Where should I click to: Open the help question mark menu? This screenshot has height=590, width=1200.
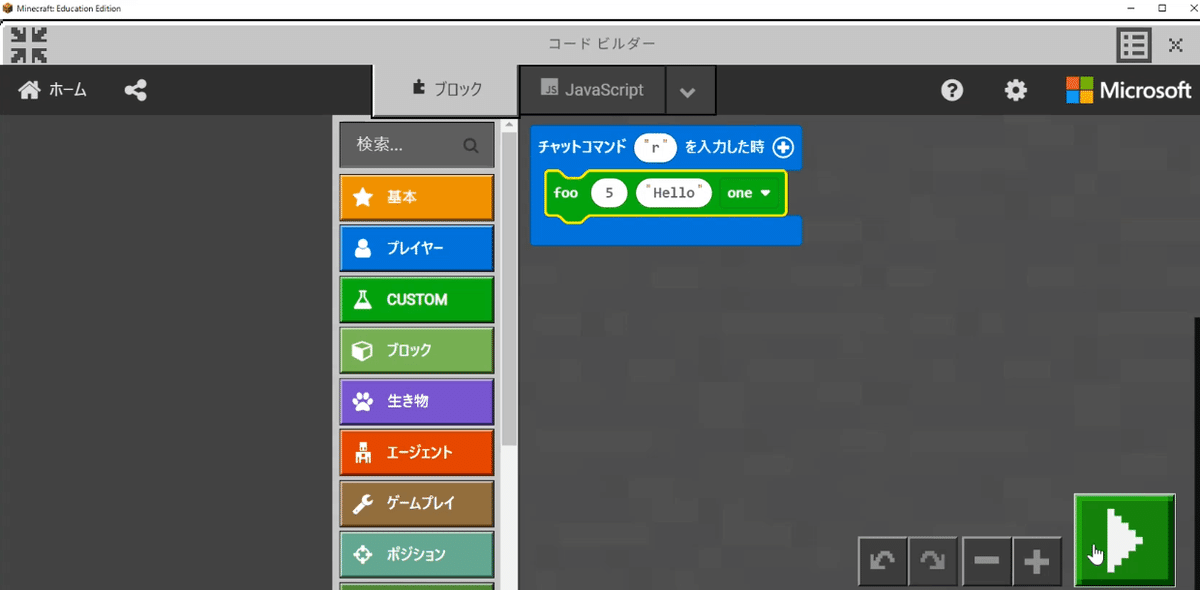(952, 90)
